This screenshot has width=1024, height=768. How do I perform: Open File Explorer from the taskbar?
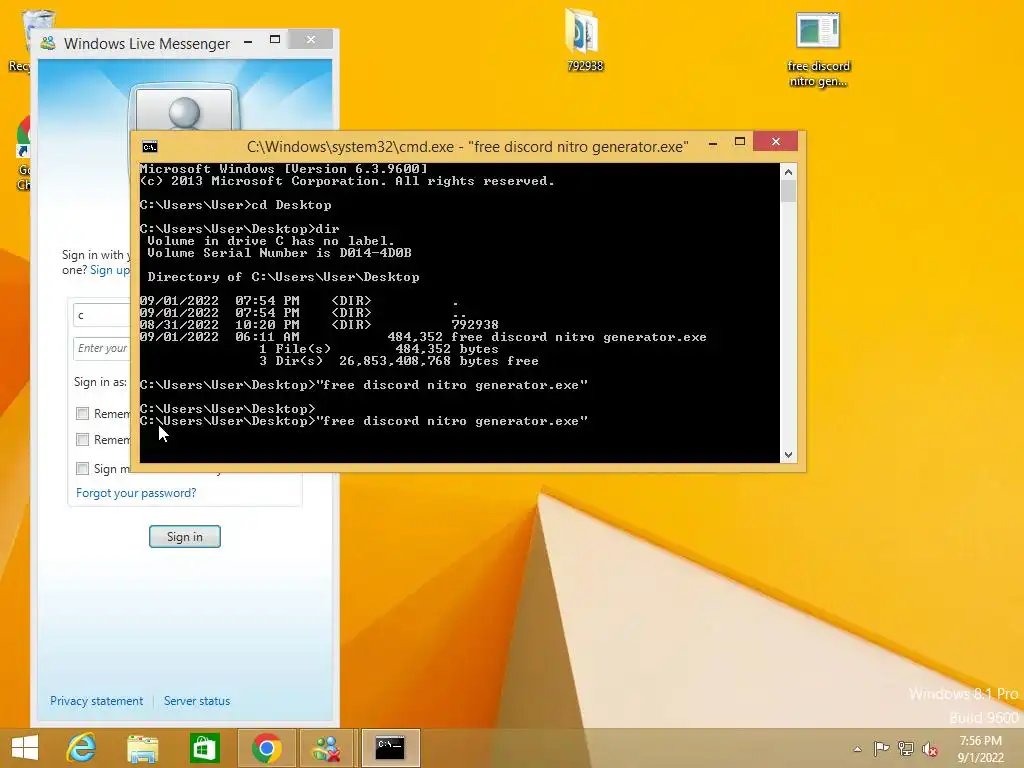[x=142, y=748]
